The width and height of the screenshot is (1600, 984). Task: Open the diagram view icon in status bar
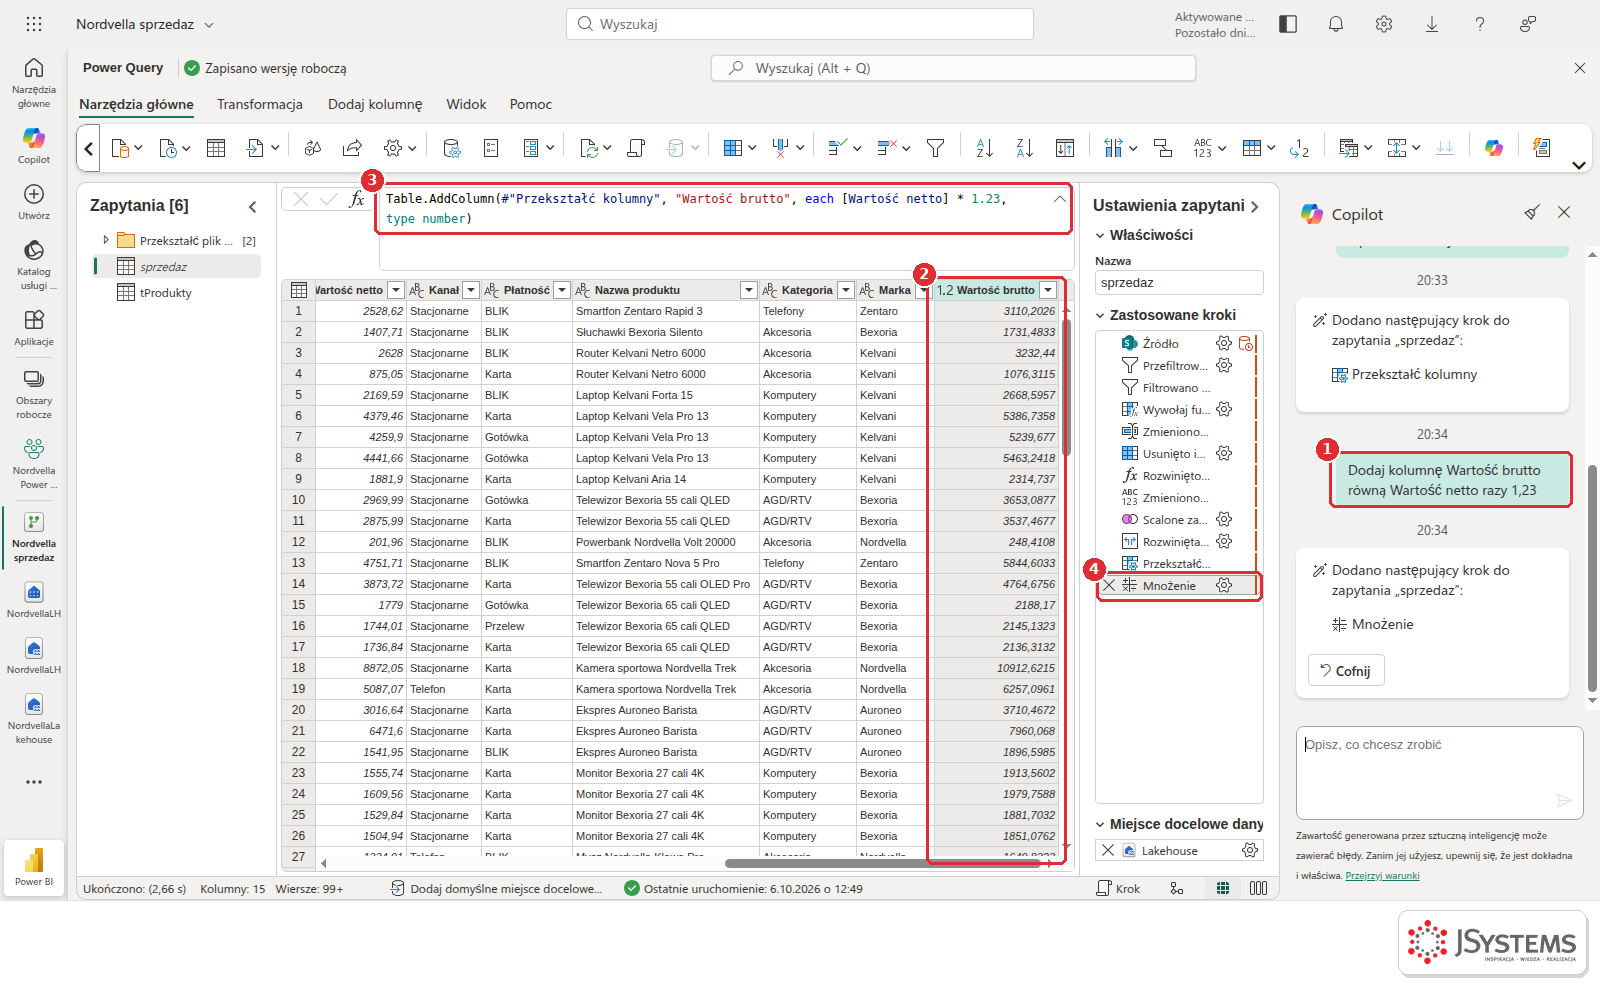pyautogui.click(x=1177, y=888)
